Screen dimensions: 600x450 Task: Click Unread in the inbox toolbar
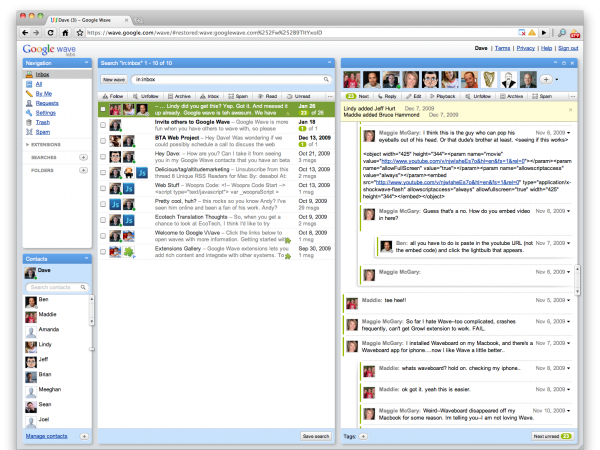click(x=298, y=96)
